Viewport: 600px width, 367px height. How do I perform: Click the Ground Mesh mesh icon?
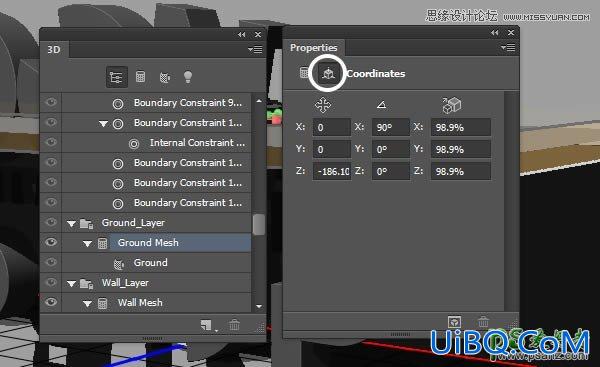(102, 243)
